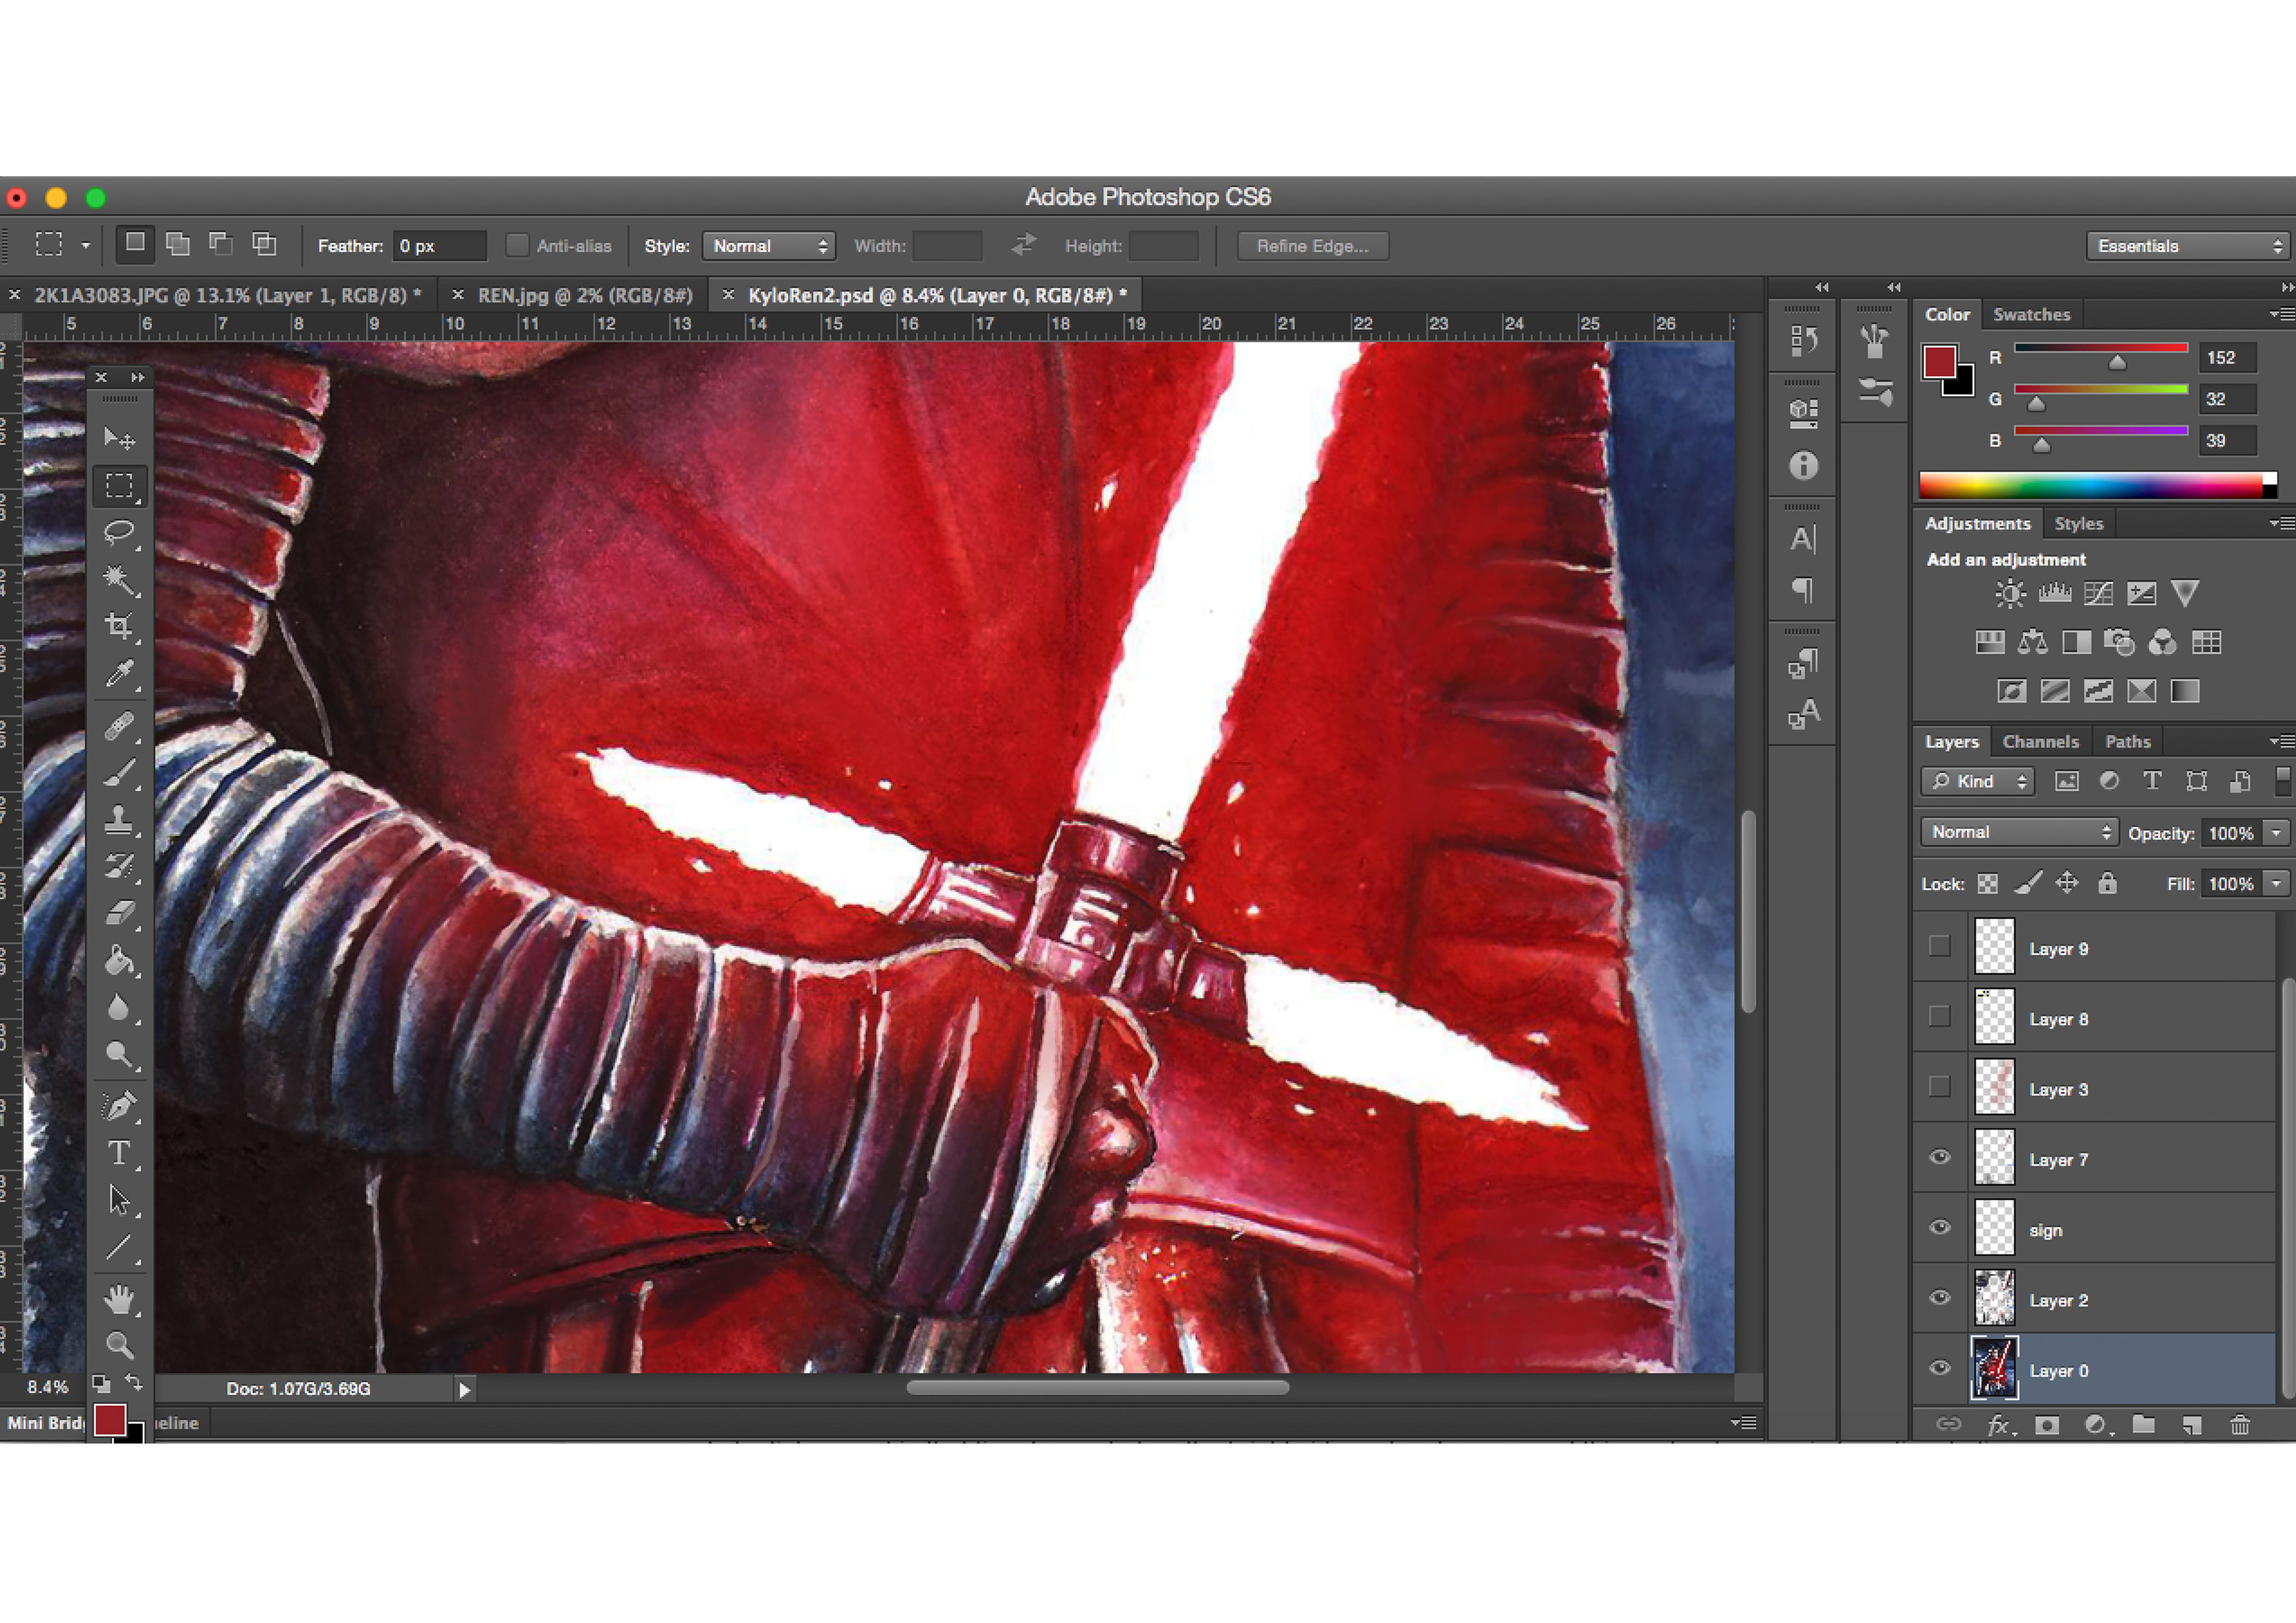Viewport: 2296px width, 1623px height.
Task: Select the Type tool
Action: [119, 1153]
